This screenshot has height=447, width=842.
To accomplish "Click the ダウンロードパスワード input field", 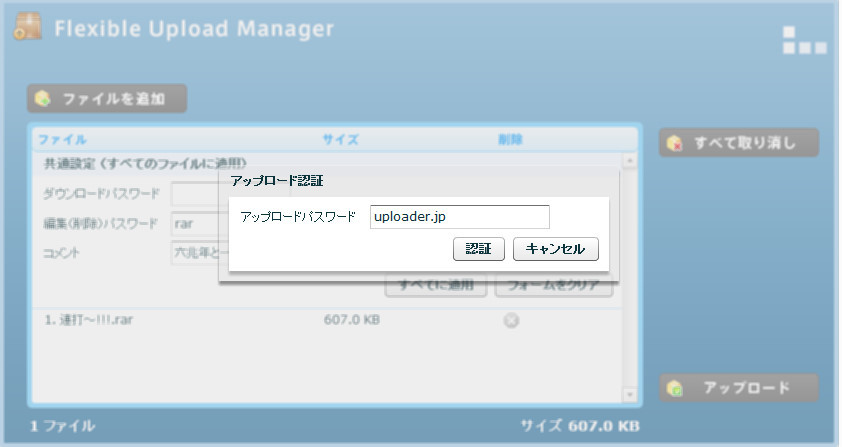I will (195, 194).
